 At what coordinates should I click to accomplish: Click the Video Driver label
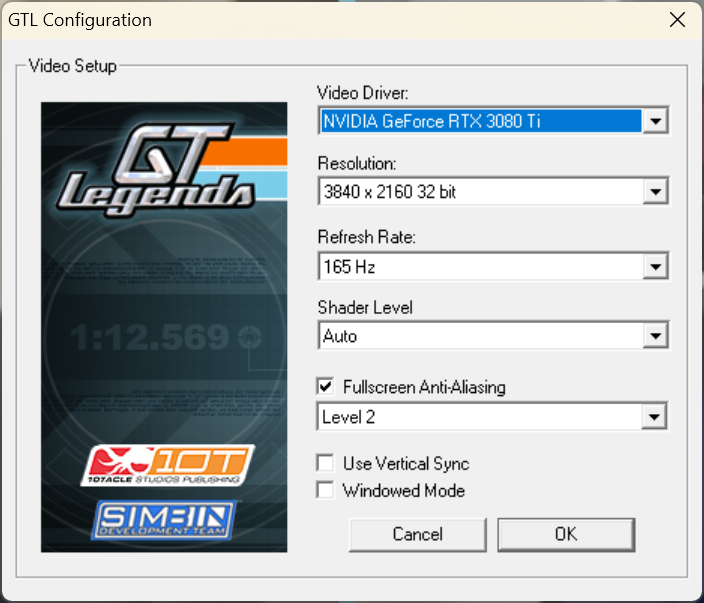tap(363, 93)
